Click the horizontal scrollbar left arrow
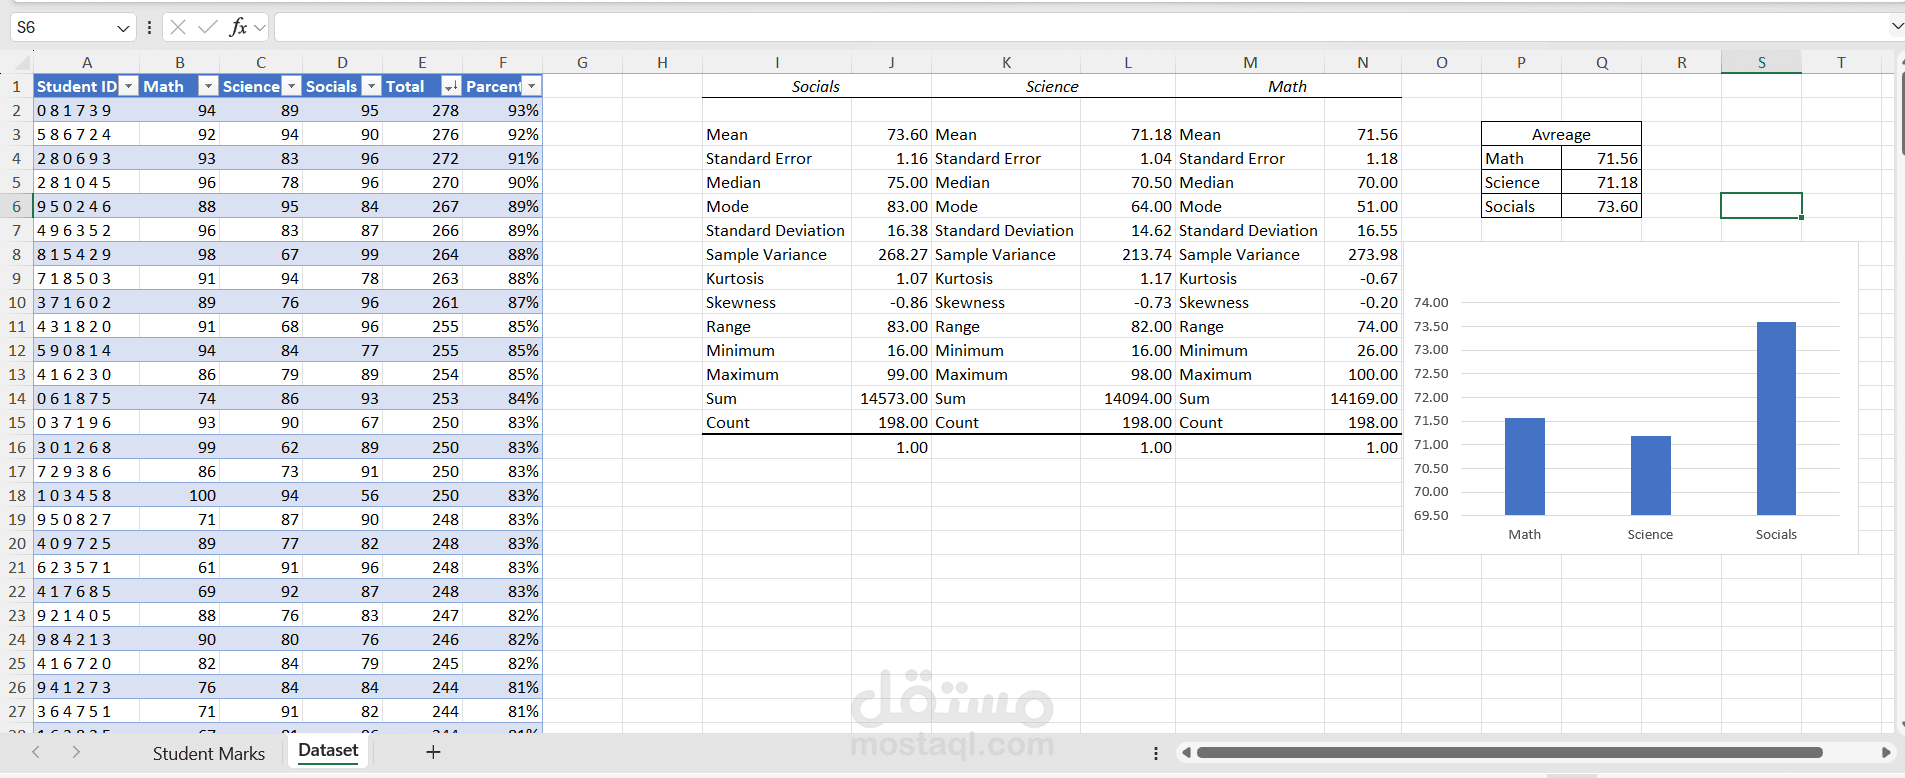This screenshot has width=1905, height=778. (1186, 753)
